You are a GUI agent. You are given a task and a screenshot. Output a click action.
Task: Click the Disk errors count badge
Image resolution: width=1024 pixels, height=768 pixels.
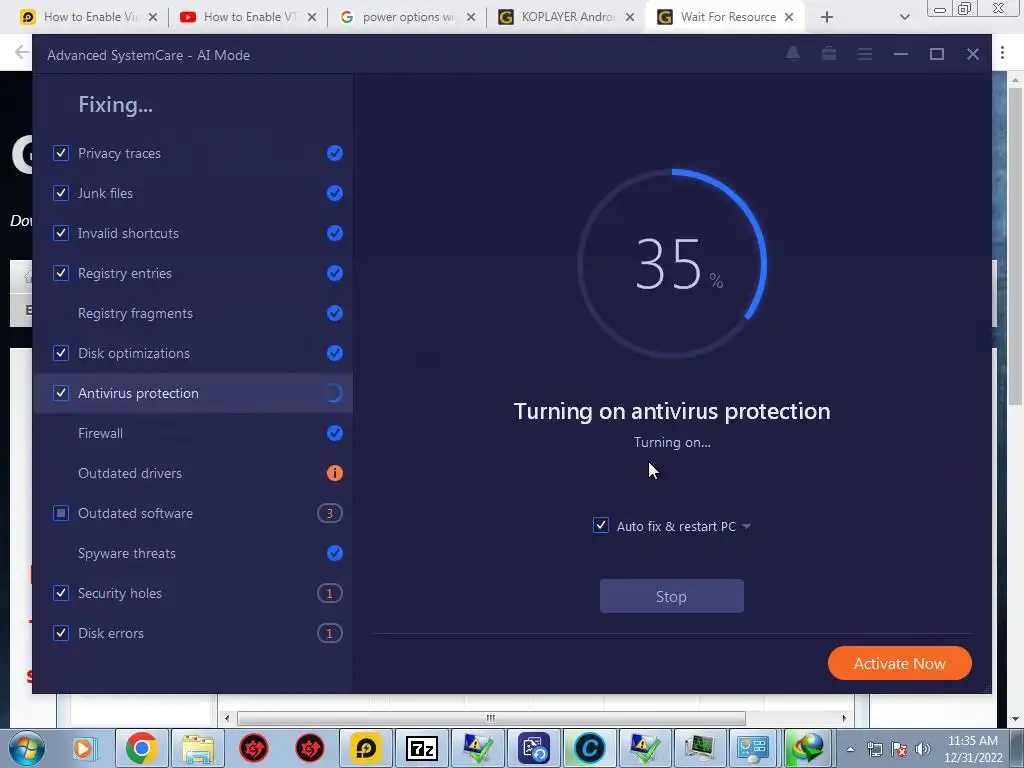click(x=330, y=633)
